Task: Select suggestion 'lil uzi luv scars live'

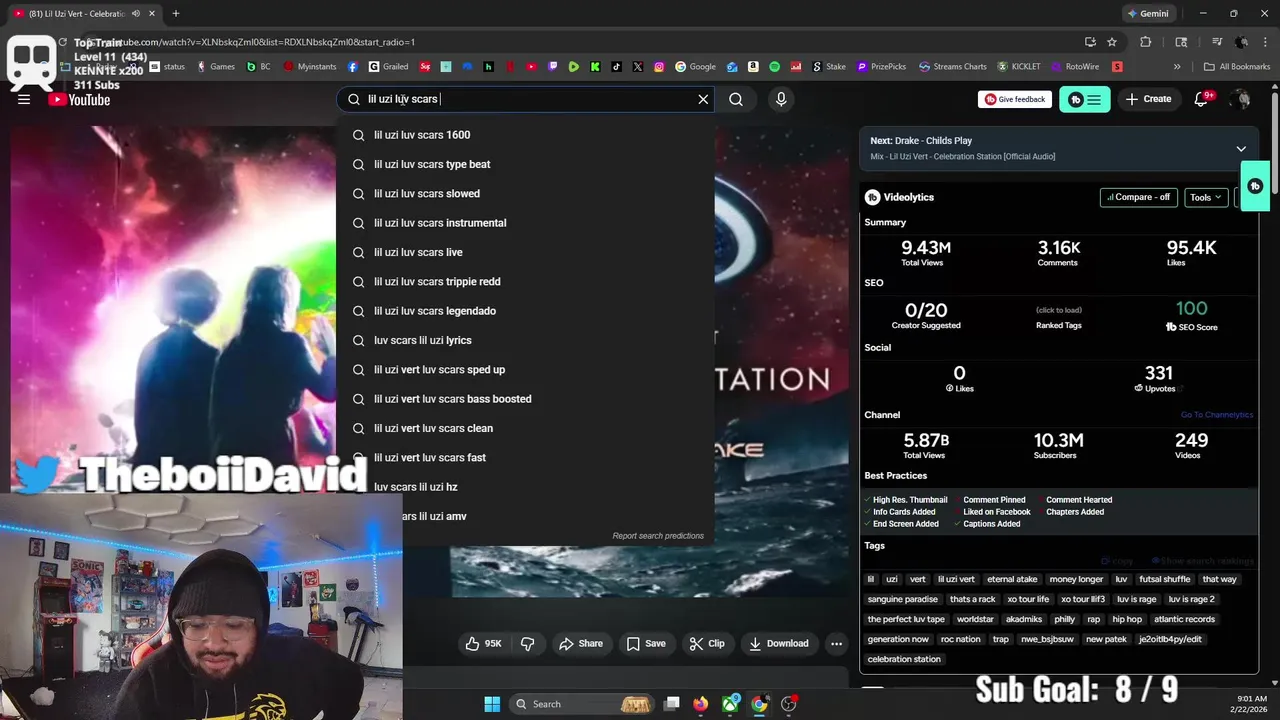Action: [x=526, y=252]
